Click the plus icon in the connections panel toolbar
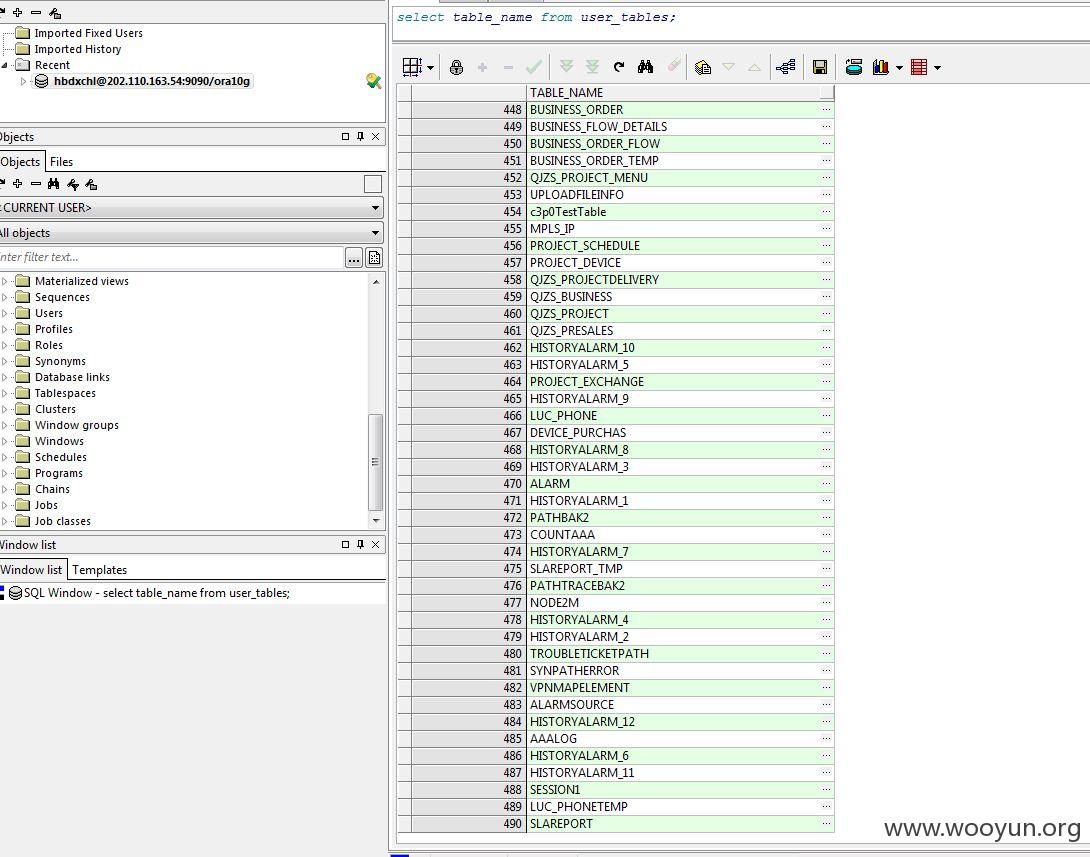Screen dimensions: 1090x857 point(17,13)
